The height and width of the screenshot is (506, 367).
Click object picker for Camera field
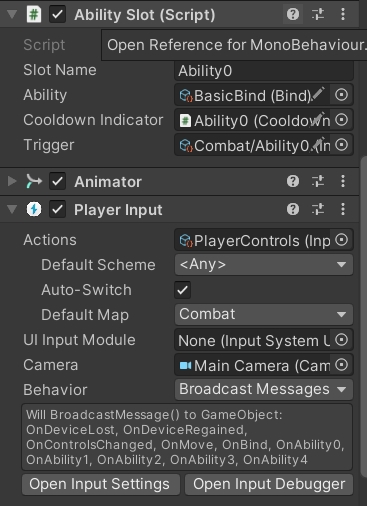[341, 365]
